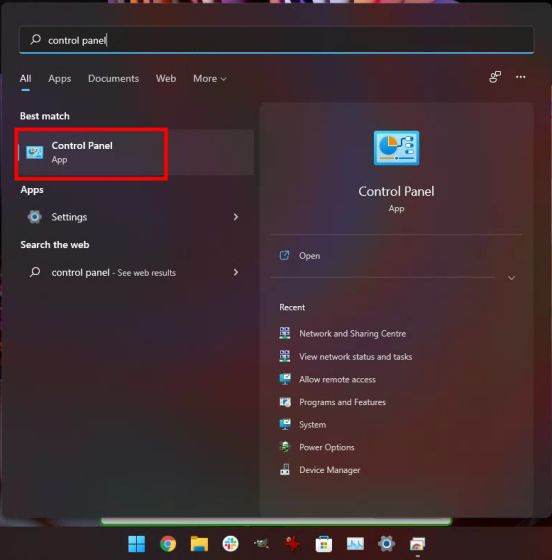The width and height of the screenshot is (552, 560).
Task: Open System recent item
Action: coord(303,425)
